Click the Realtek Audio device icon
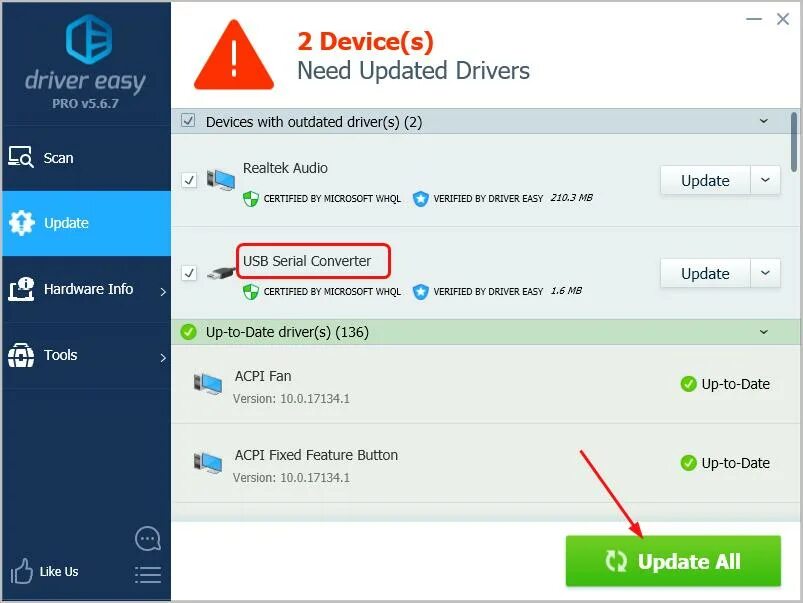Image resolution: width=803 pixels, height=603 pixels. click(x=221, y=180)
